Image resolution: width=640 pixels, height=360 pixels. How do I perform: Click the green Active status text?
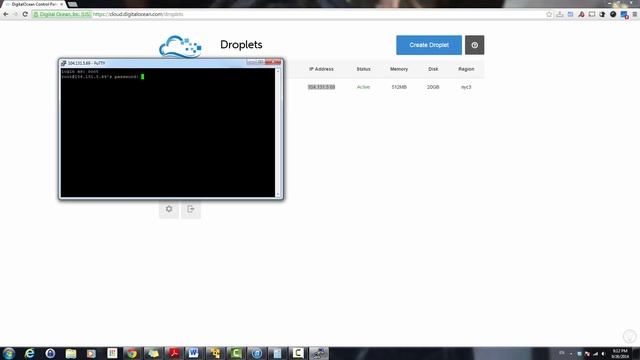[363, 87]
